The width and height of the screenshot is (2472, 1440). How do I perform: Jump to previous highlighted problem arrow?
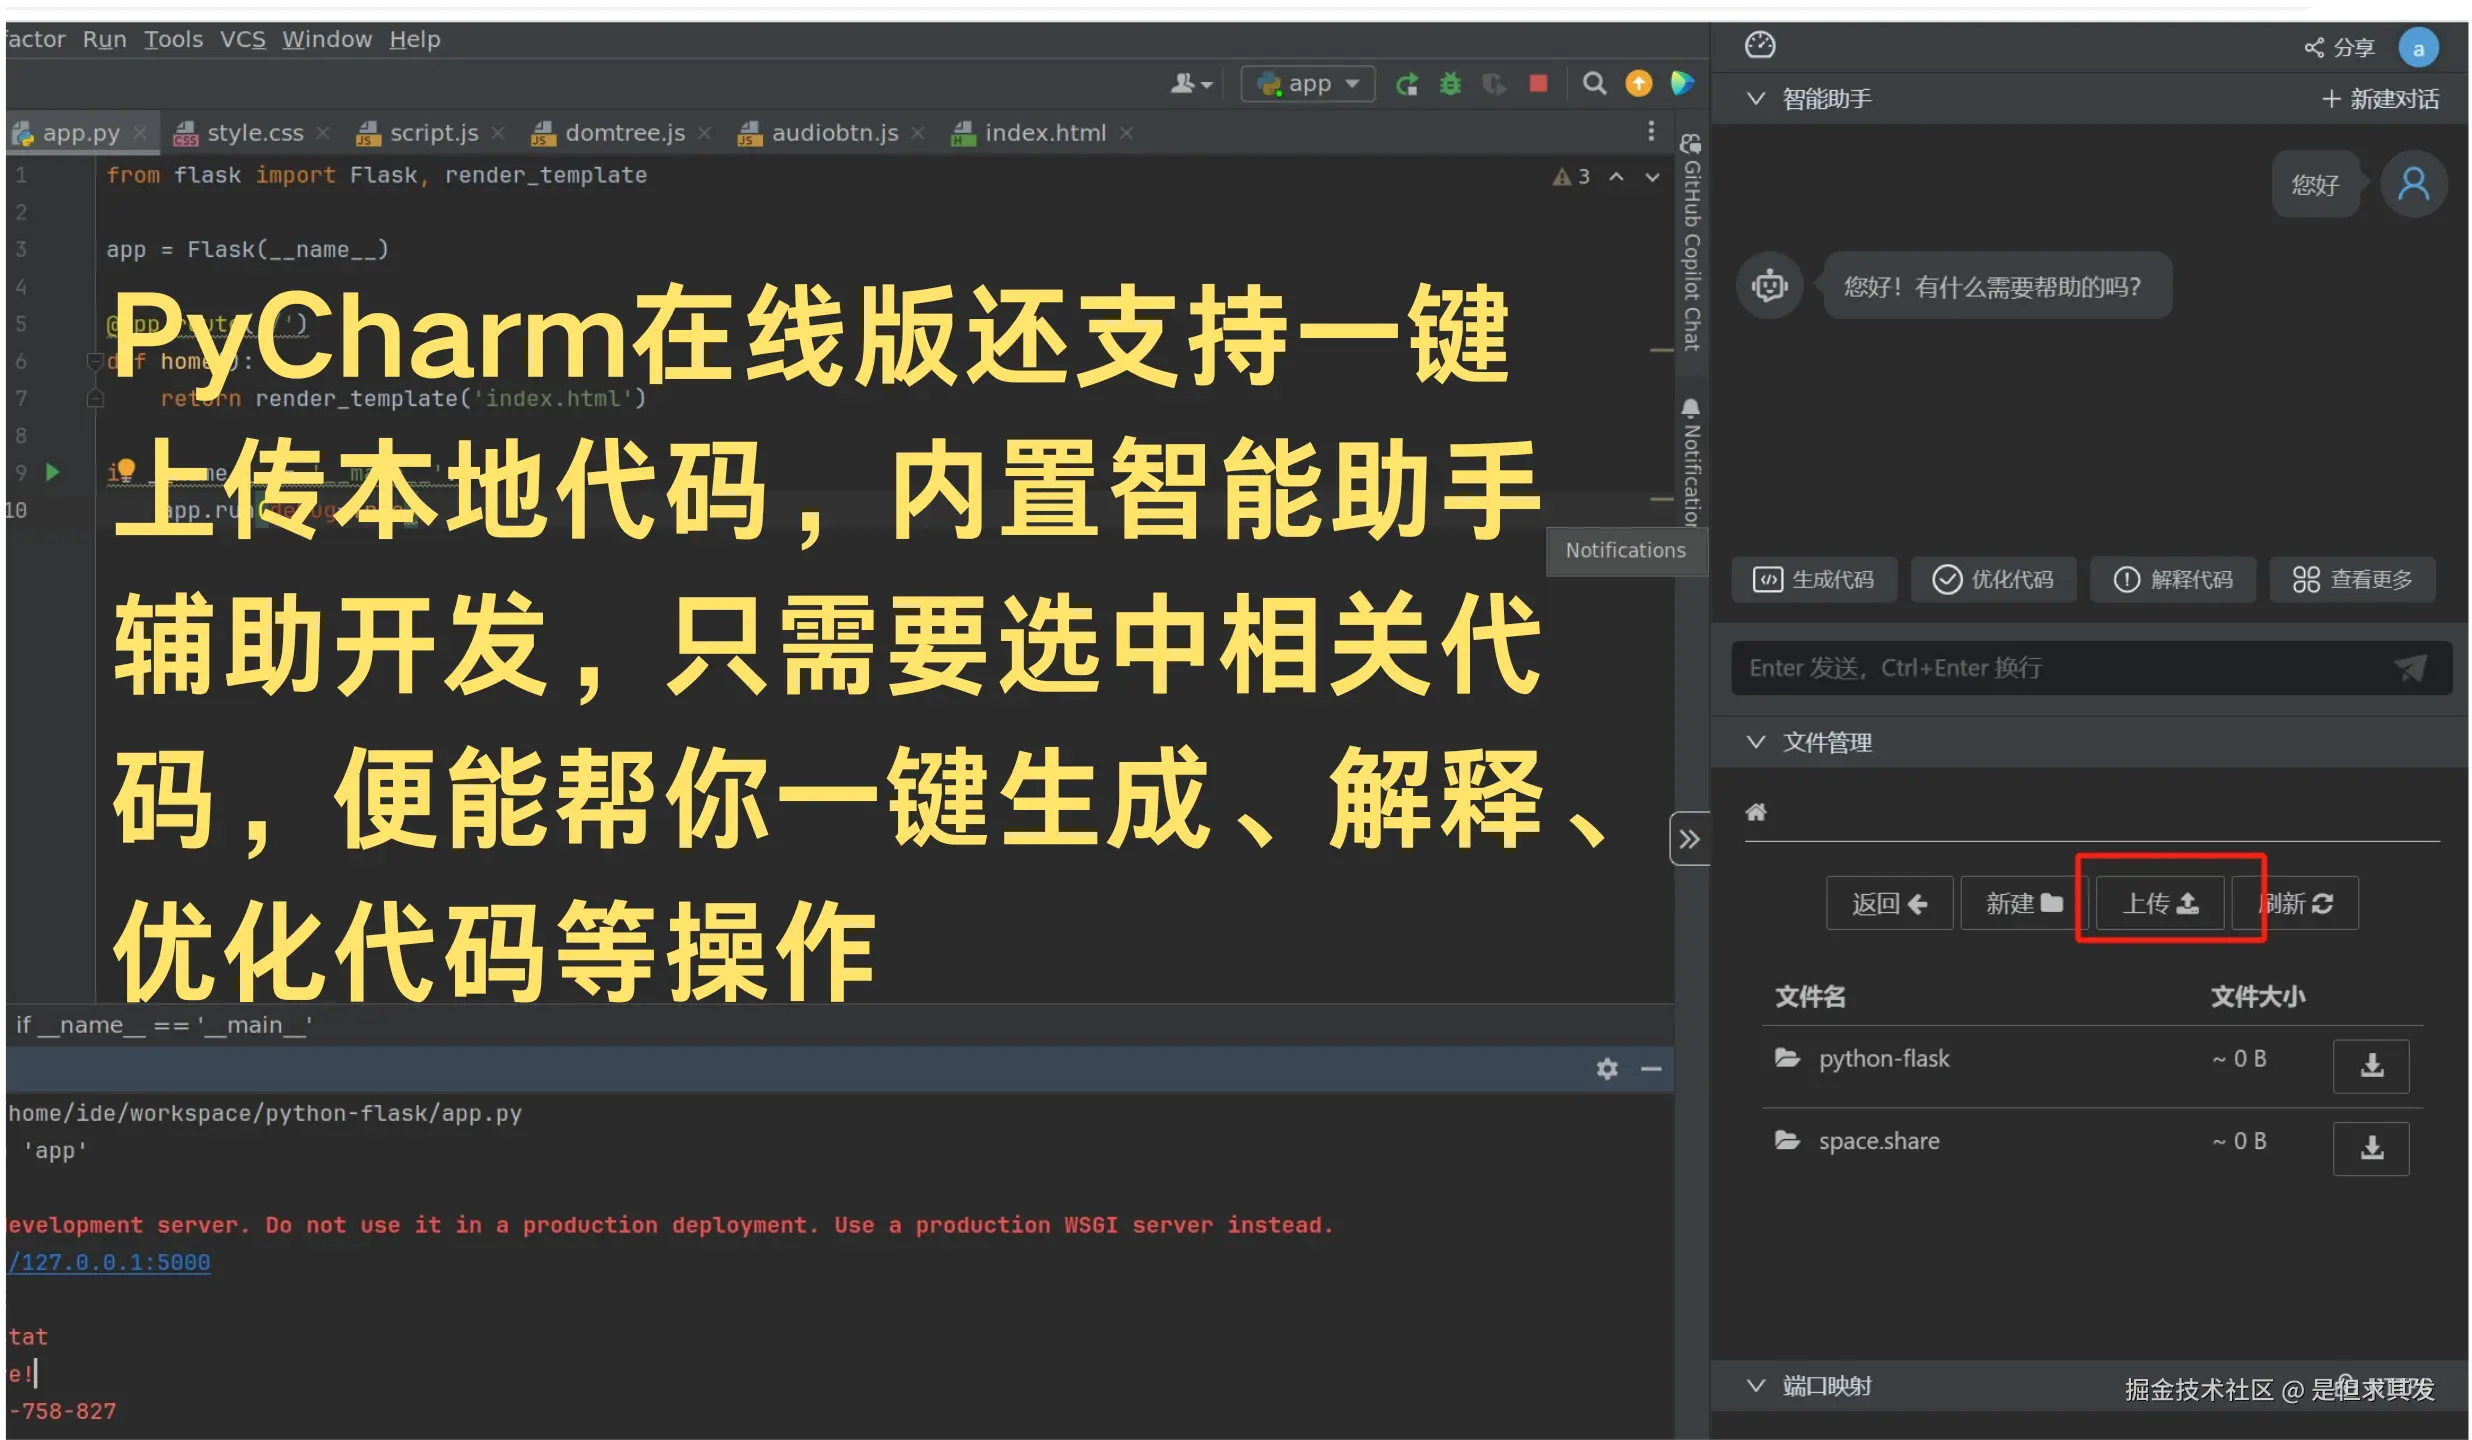(1616, 177)
